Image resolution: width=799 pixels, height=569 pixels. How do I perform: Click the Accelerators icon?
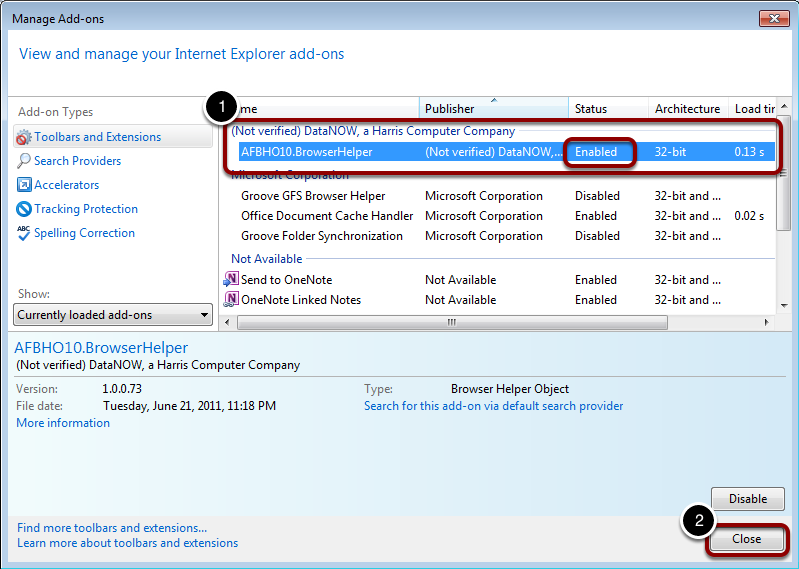pos(23,184)
